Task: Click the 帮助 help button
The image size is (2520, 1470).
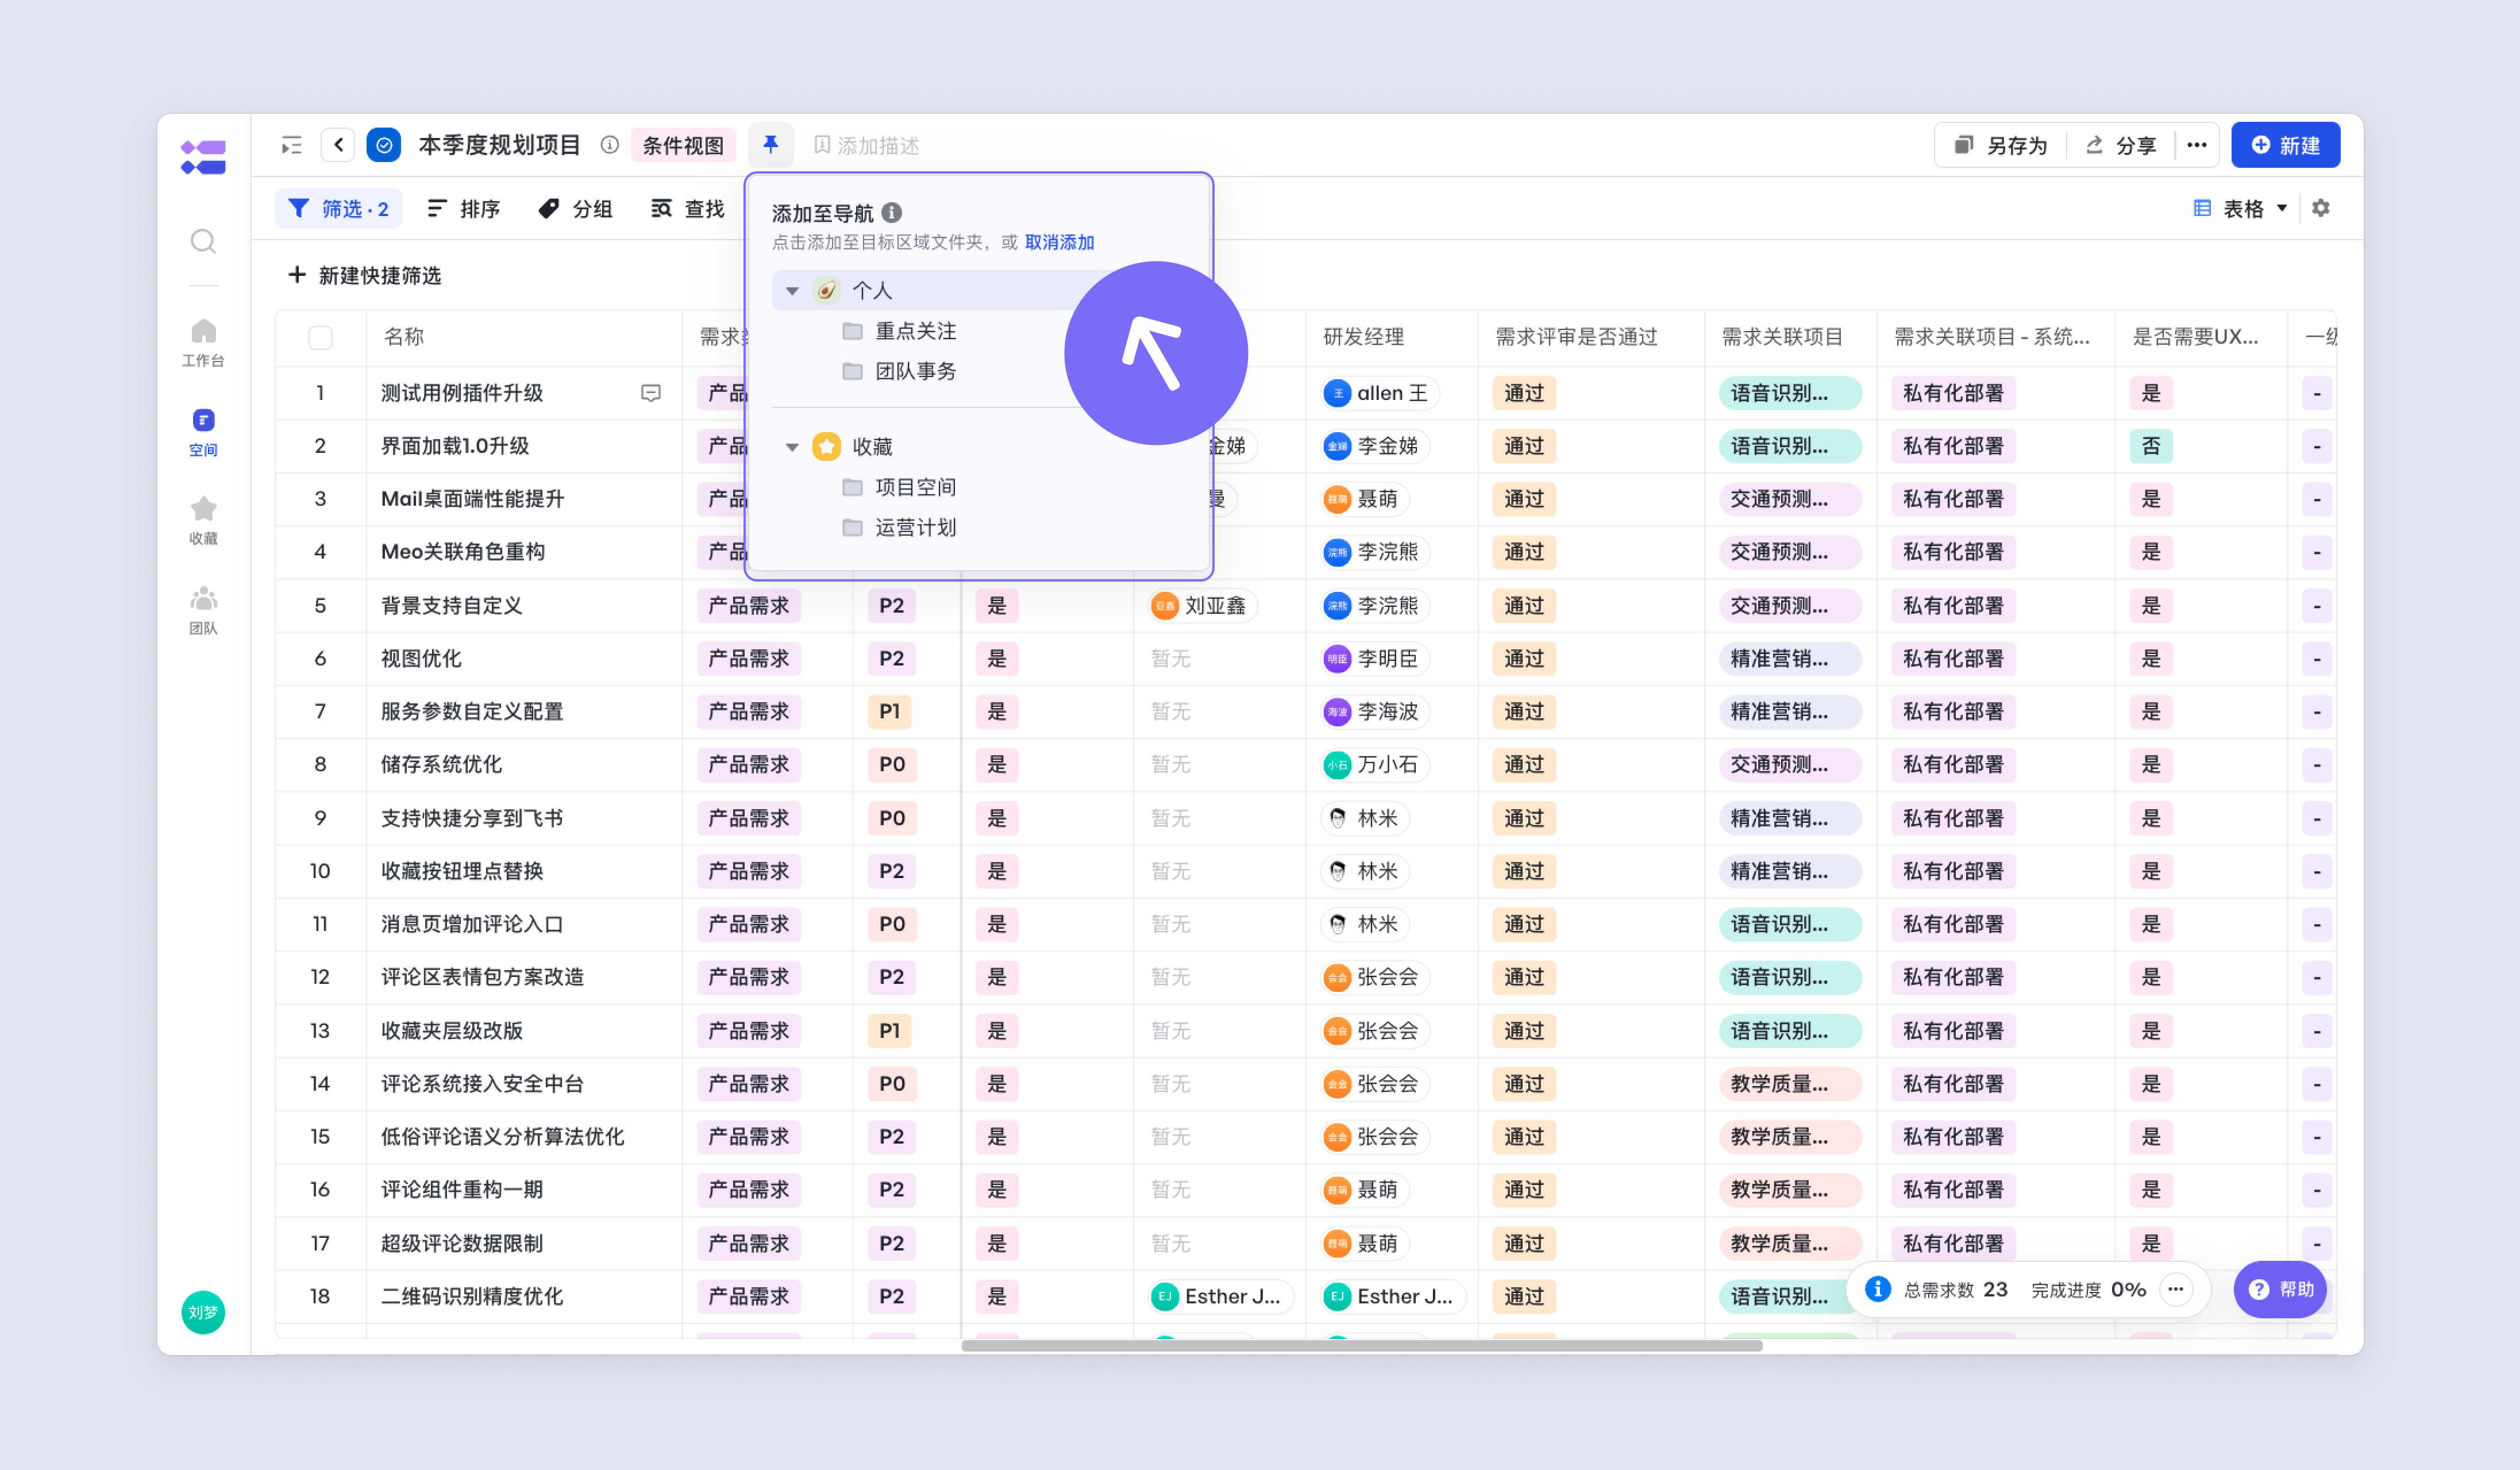Action: click(2281, 1290)
